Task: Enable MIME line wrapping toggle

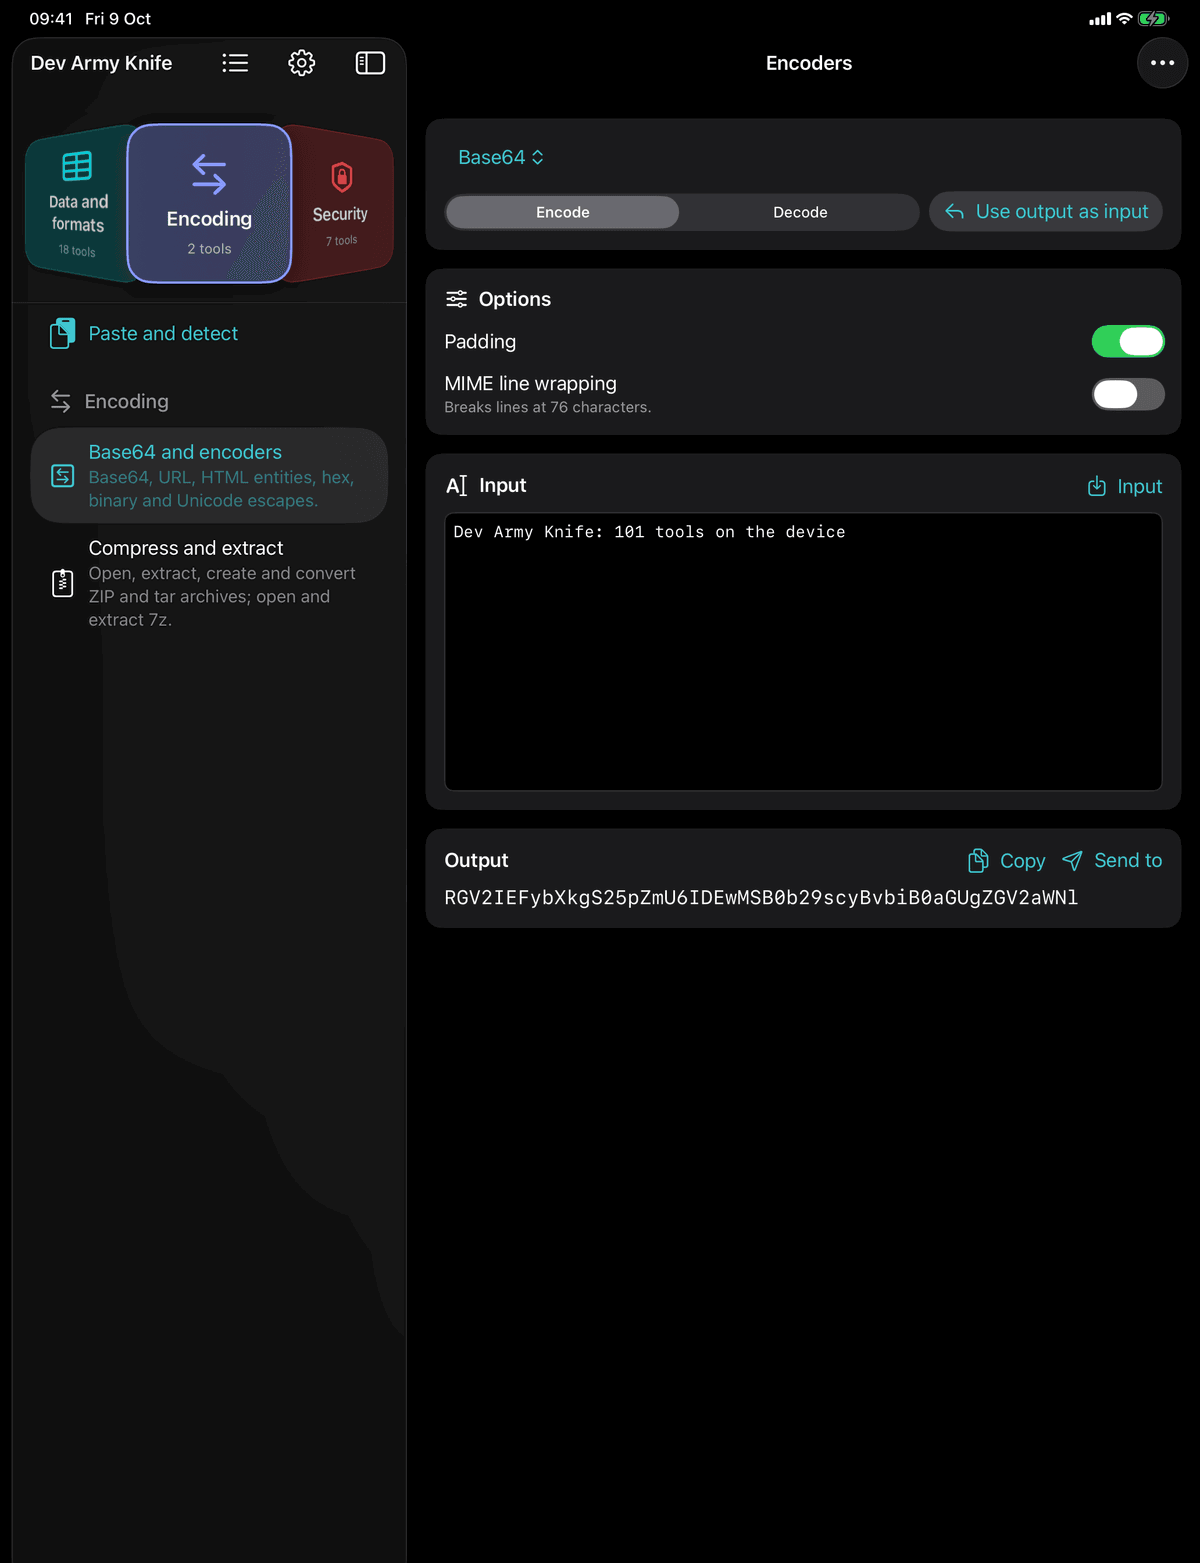Action: 1128,394
